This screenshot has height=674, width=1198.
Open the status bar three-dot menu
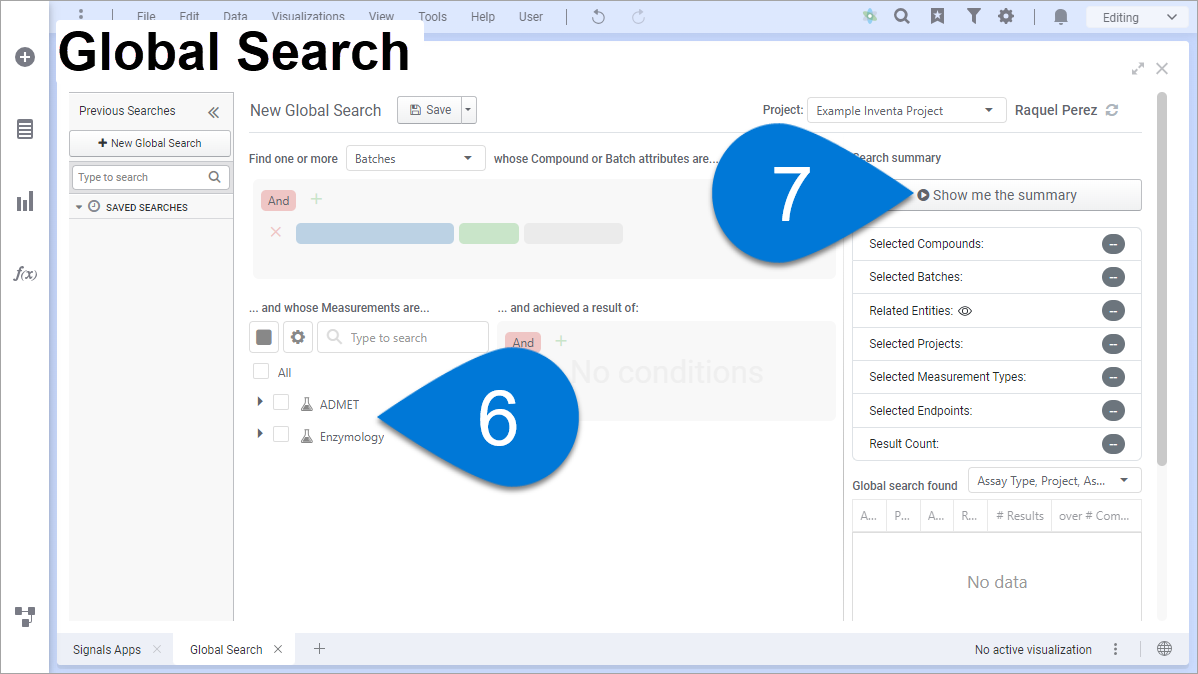pyautogui.click(x=1115, y=649)
